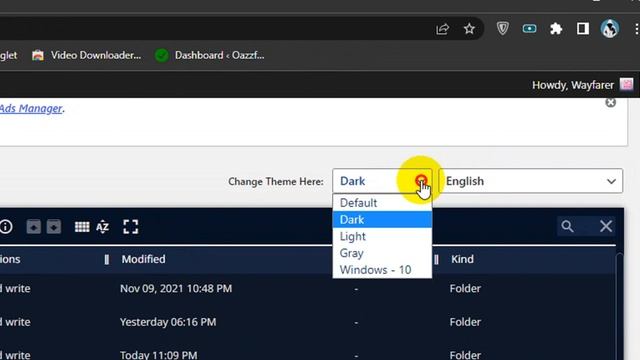
Task: Click the column resize handle before Kind
Action: point(436,259)
